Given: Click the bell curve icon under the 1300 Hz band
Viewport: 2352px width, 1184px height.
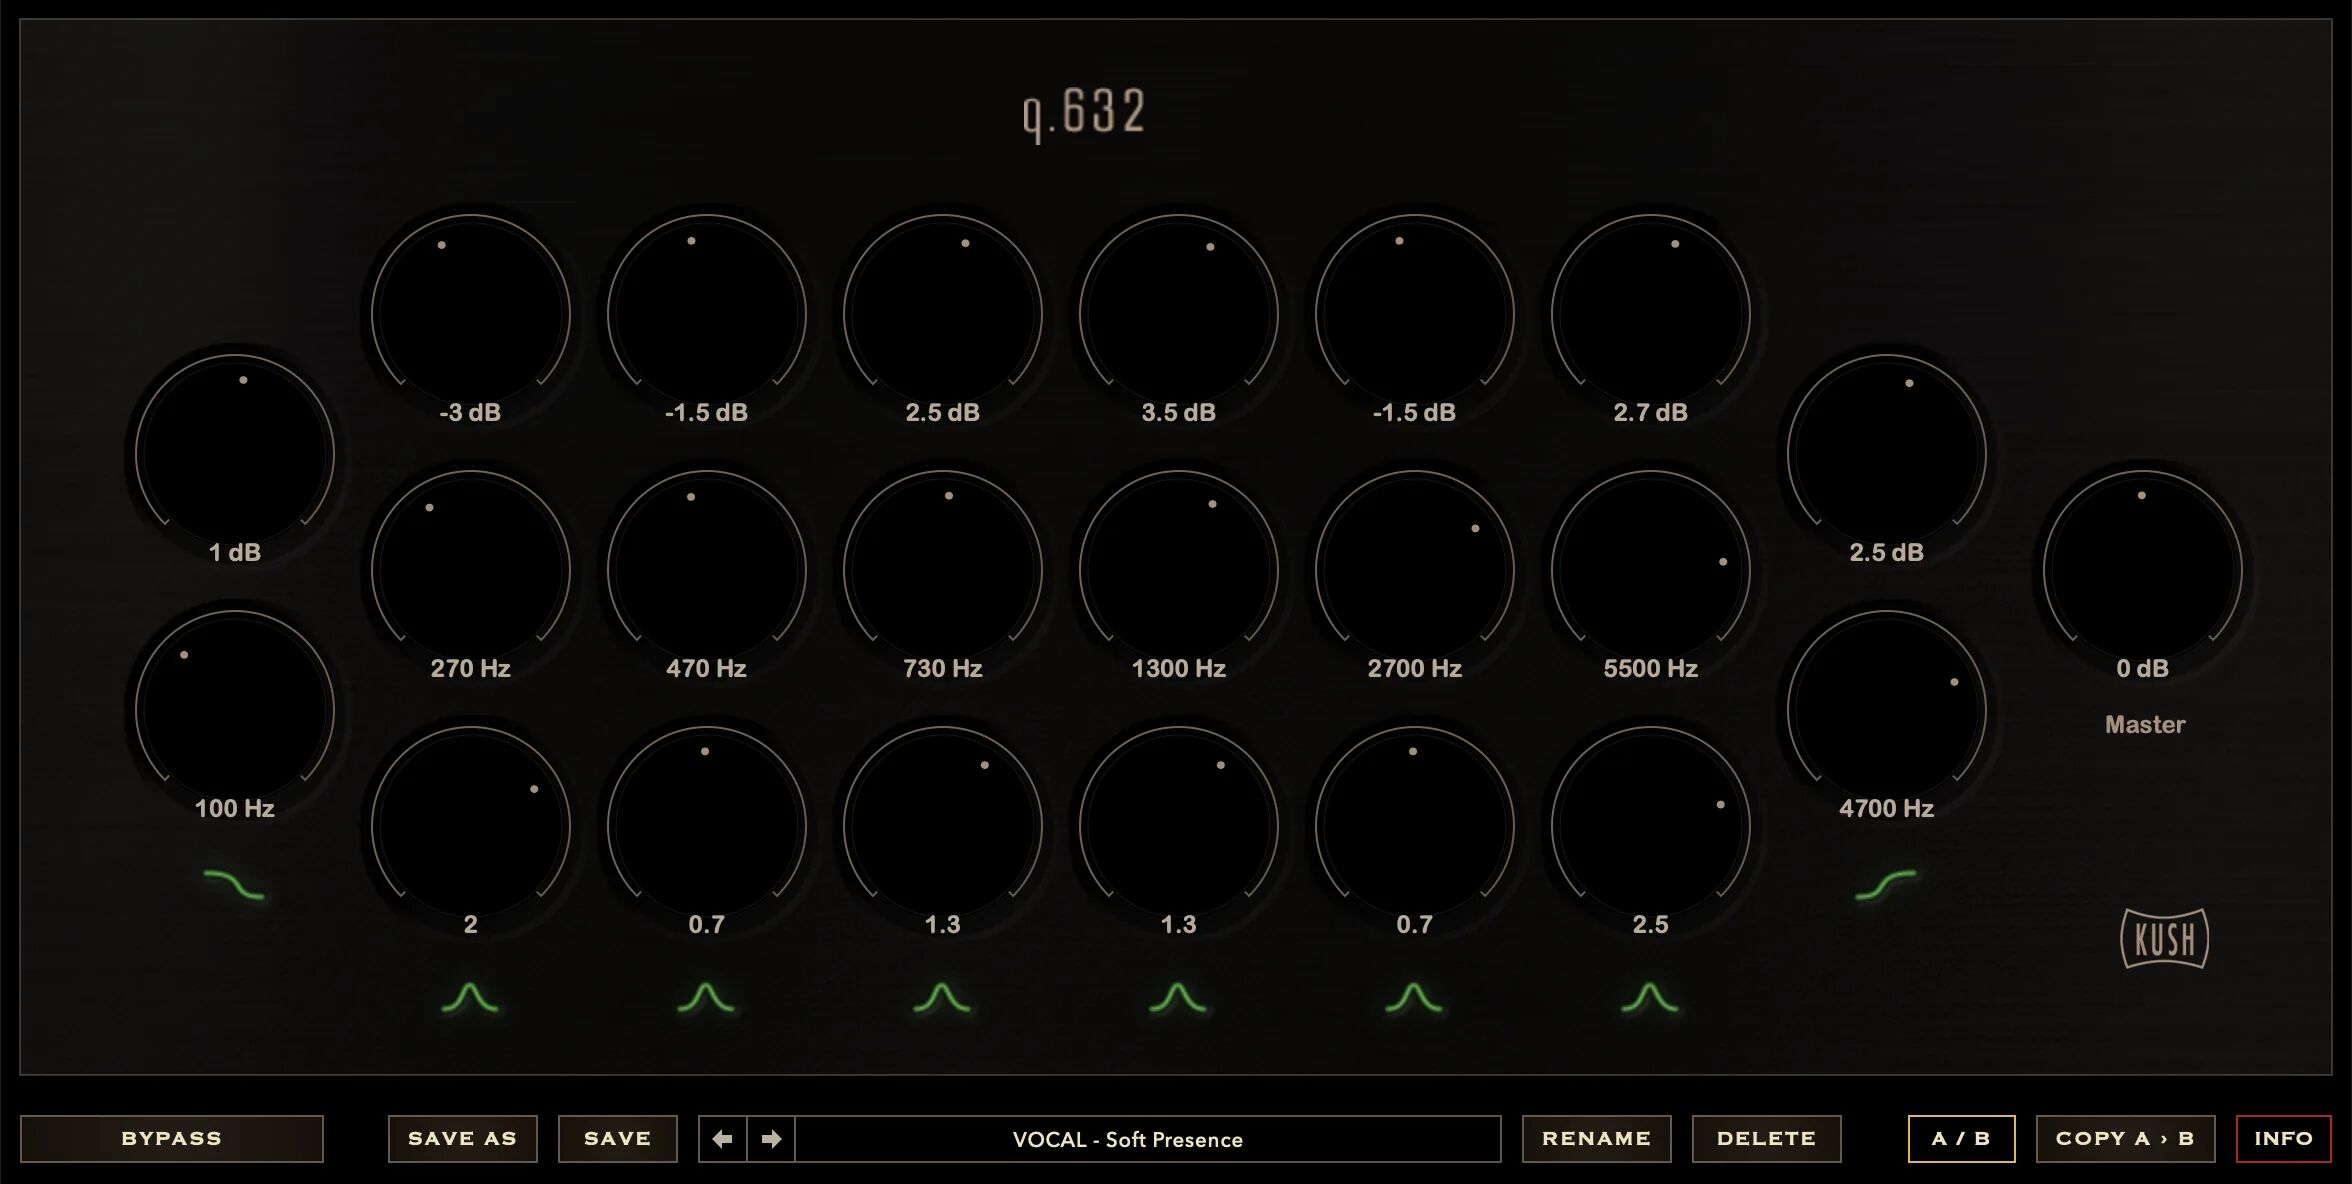Looking at the screenshot, I should [1177, 1000].
